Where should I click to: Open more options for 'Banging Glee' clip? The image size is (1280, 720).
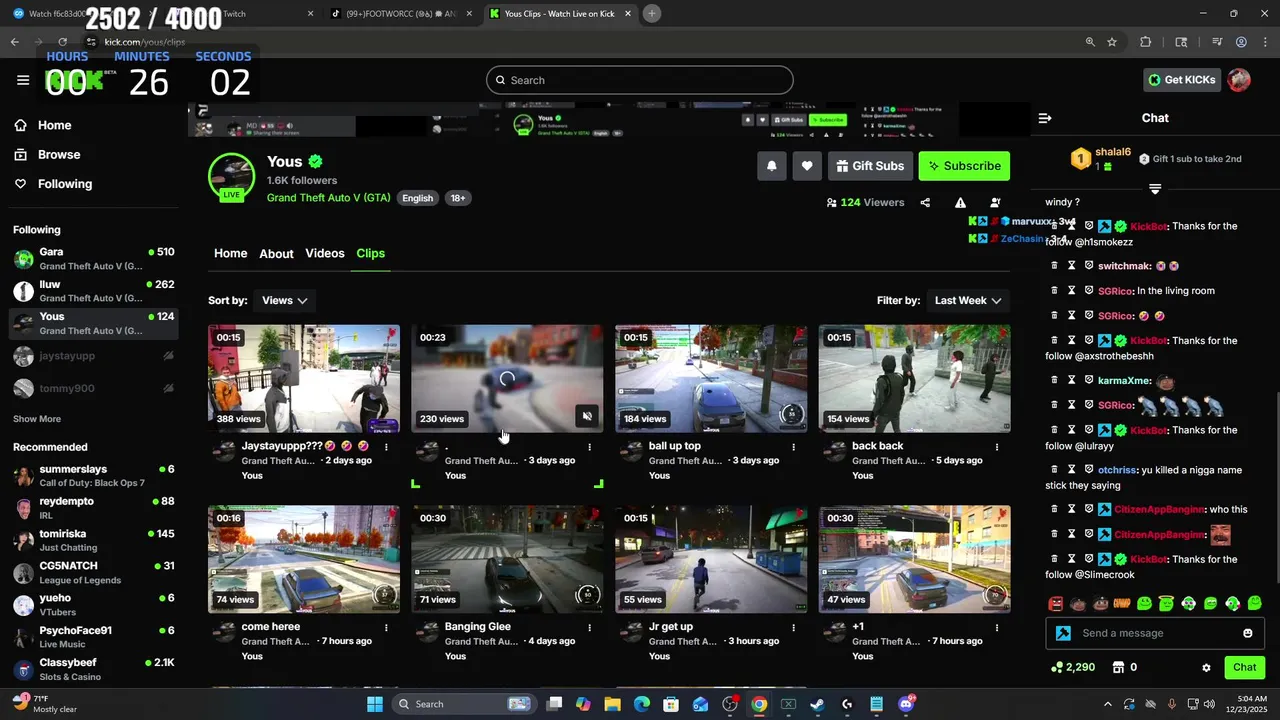(589, 628)
